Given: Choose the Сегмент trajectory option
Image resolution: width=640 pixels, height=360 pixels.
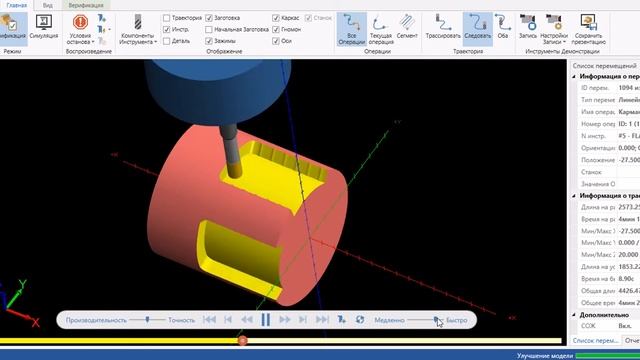Looking at the screenshot, I should point(407,27).
